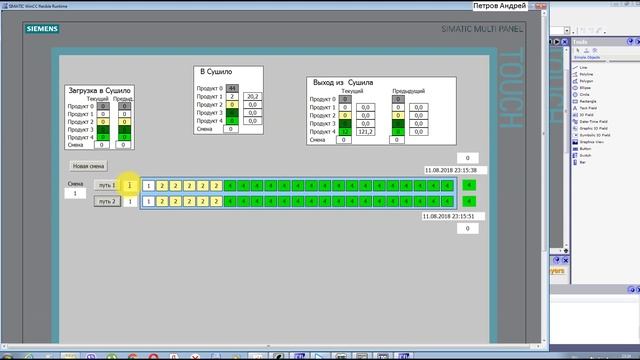Click the 0 field below the second timestamp
This screenshot has width=640, height=360.
[468, 229]
